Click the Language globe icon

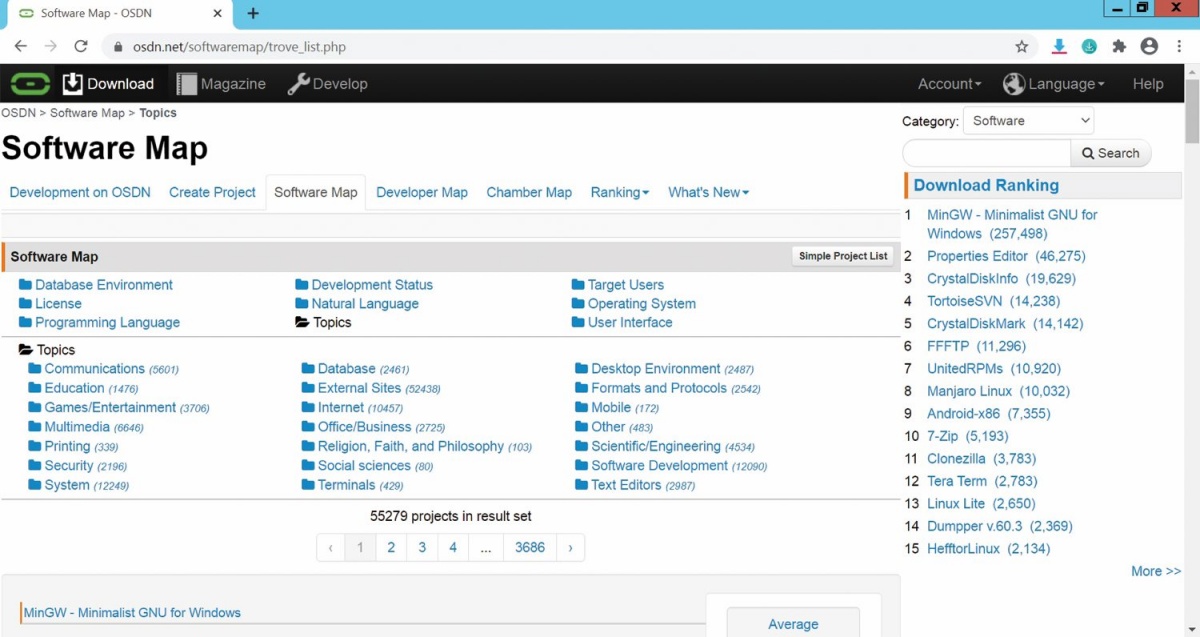click(1014, 84)
